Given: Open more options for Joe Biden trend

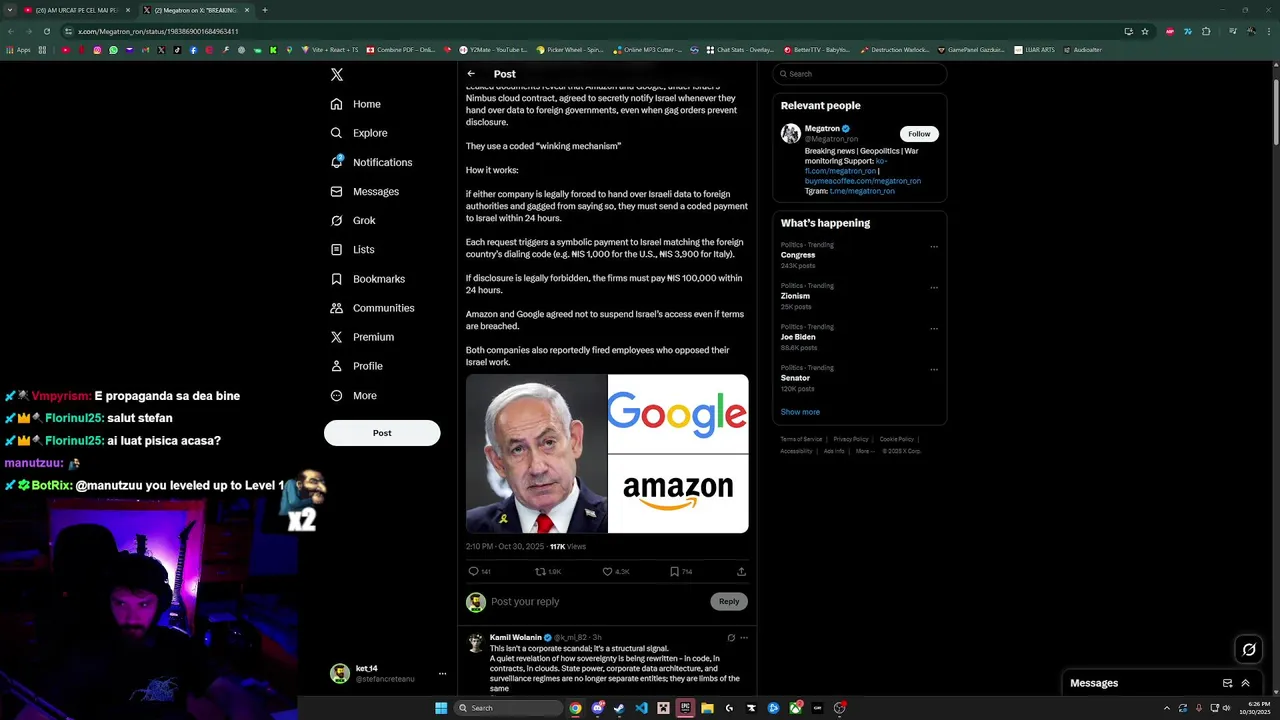Looking at the screenshot, I should pyautogui.click(x=934, y=329).
